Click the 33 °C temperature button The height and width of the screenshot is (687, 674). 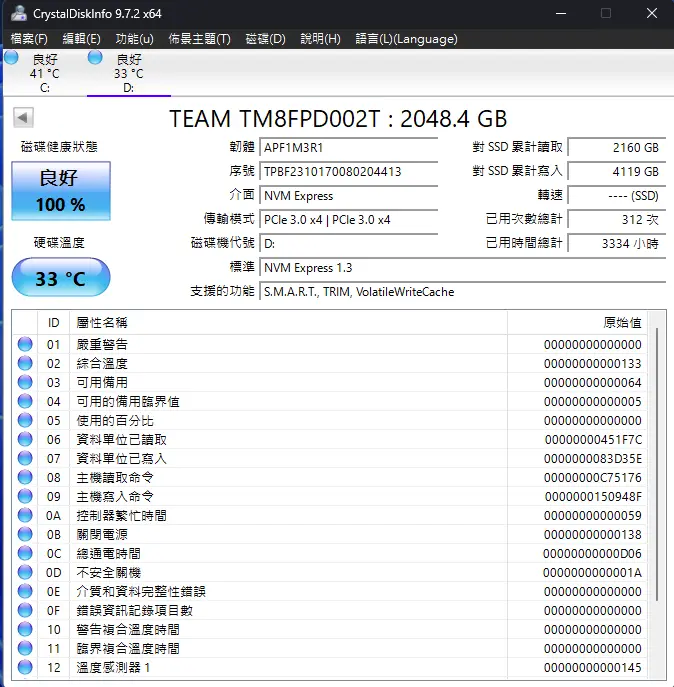tap(61, 277)
